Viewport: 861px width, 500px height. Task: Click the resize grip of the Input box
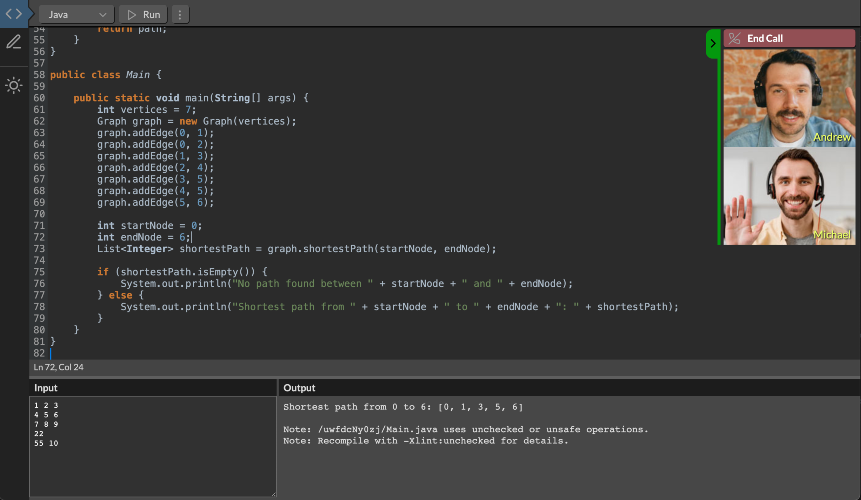click(x=273, y=493)
